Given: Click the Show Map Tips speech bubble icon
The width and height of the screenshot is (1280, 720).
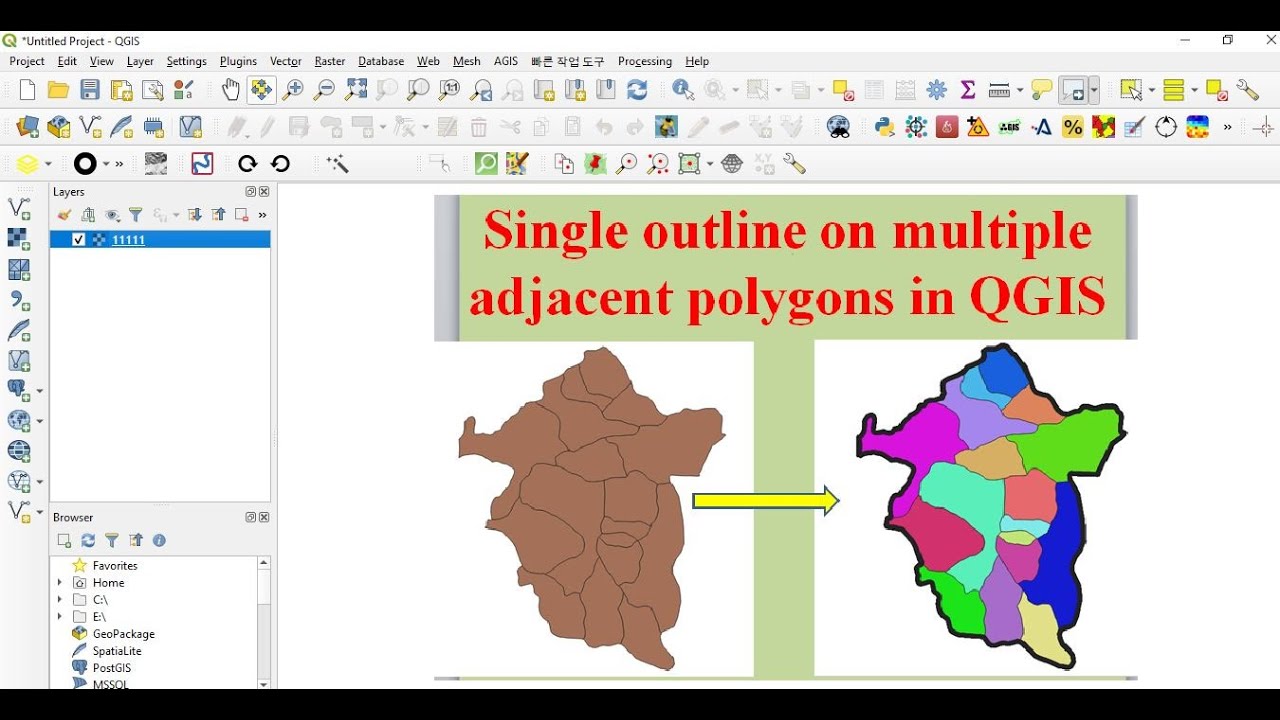Looking at the screenshot, I should pos(1042,90).
